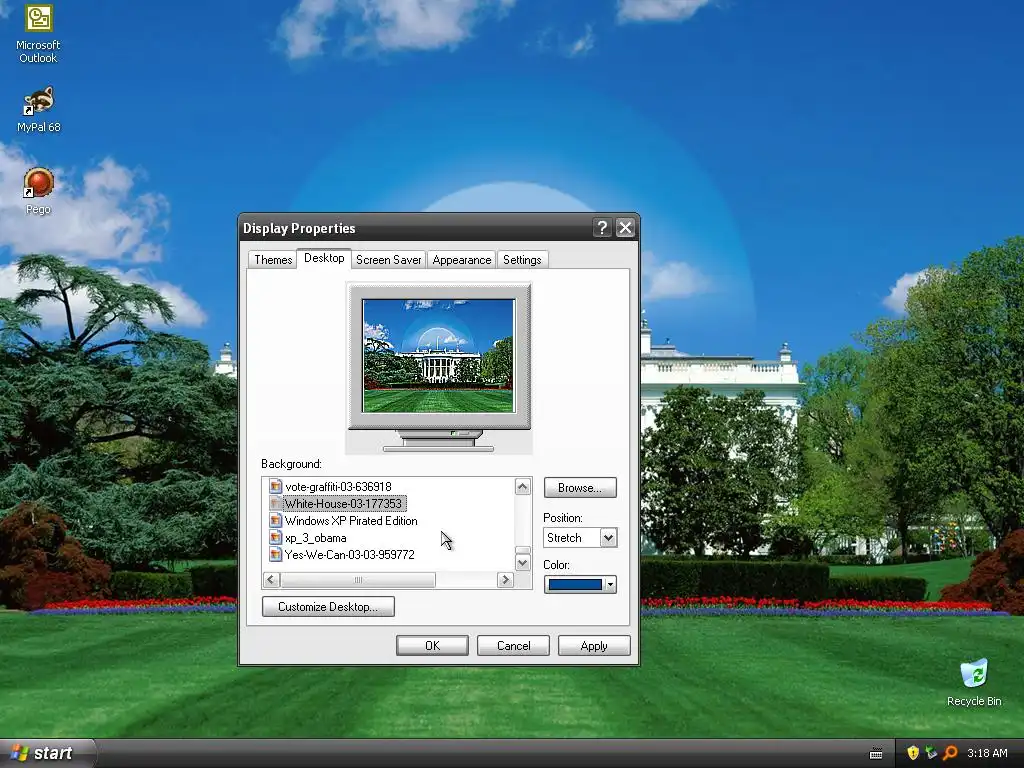Confirm with the OK button

432,646
